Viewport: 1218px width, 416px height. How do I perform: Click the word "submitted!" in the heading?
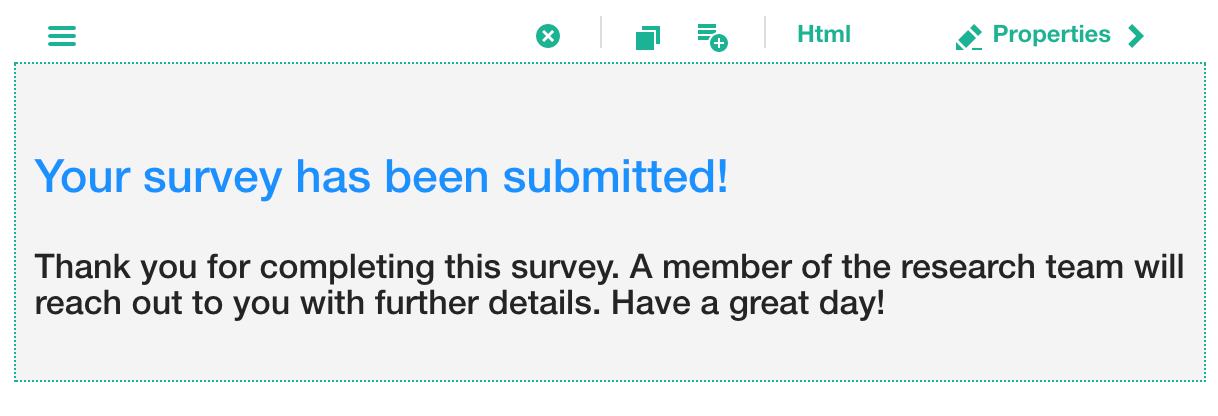coord(615,176)
